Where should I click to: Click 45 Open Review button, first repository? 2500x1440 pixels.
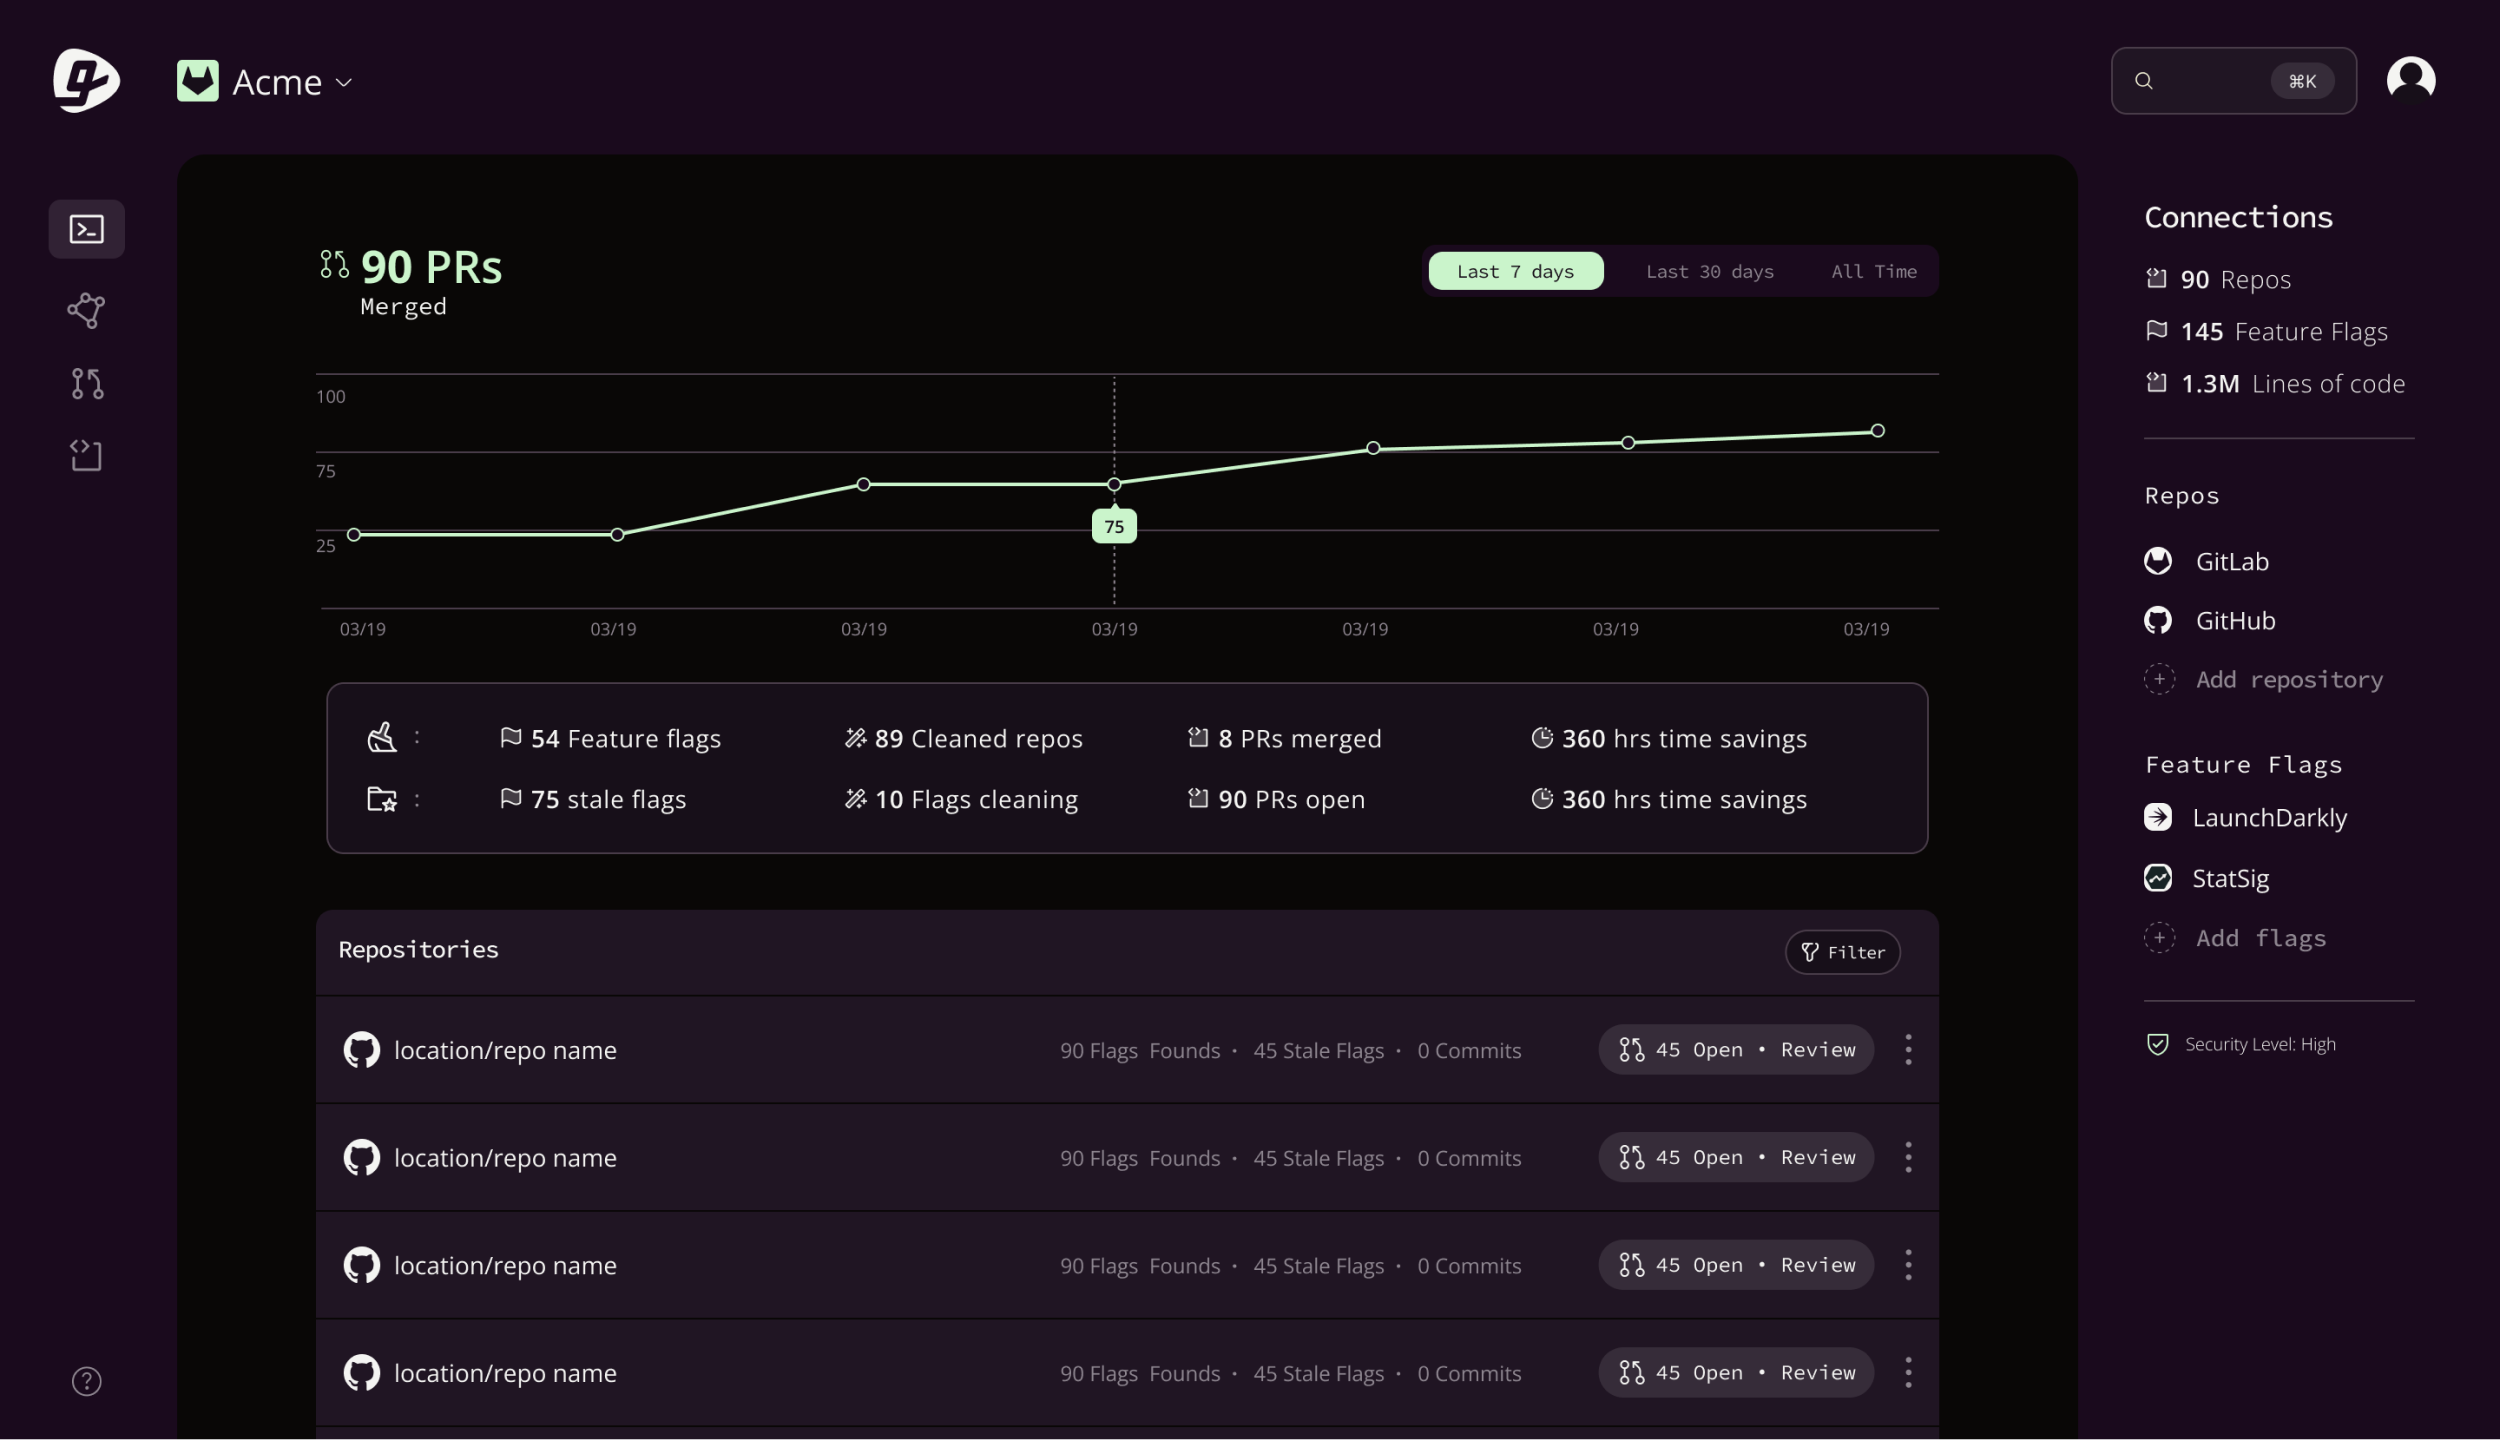pyautogui.click(x=1735, y=1049)
